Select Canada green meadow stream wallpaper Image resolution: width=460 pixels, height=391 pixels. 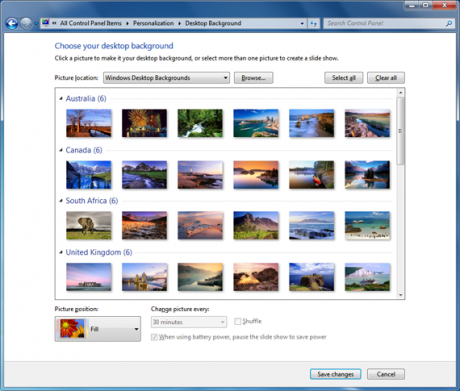(x=144, y=175)
